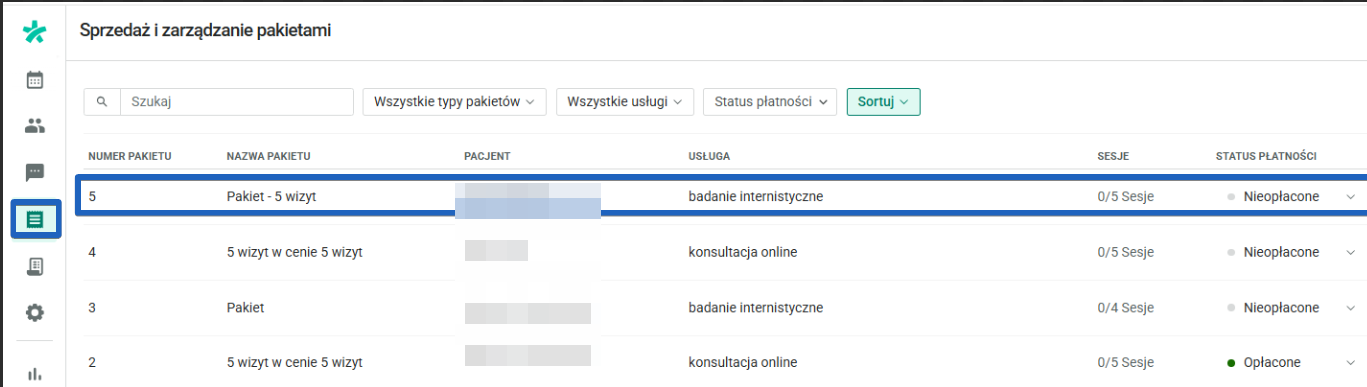
Task: Open the patients (people) sidebar icon
Action: coord(35,126)
